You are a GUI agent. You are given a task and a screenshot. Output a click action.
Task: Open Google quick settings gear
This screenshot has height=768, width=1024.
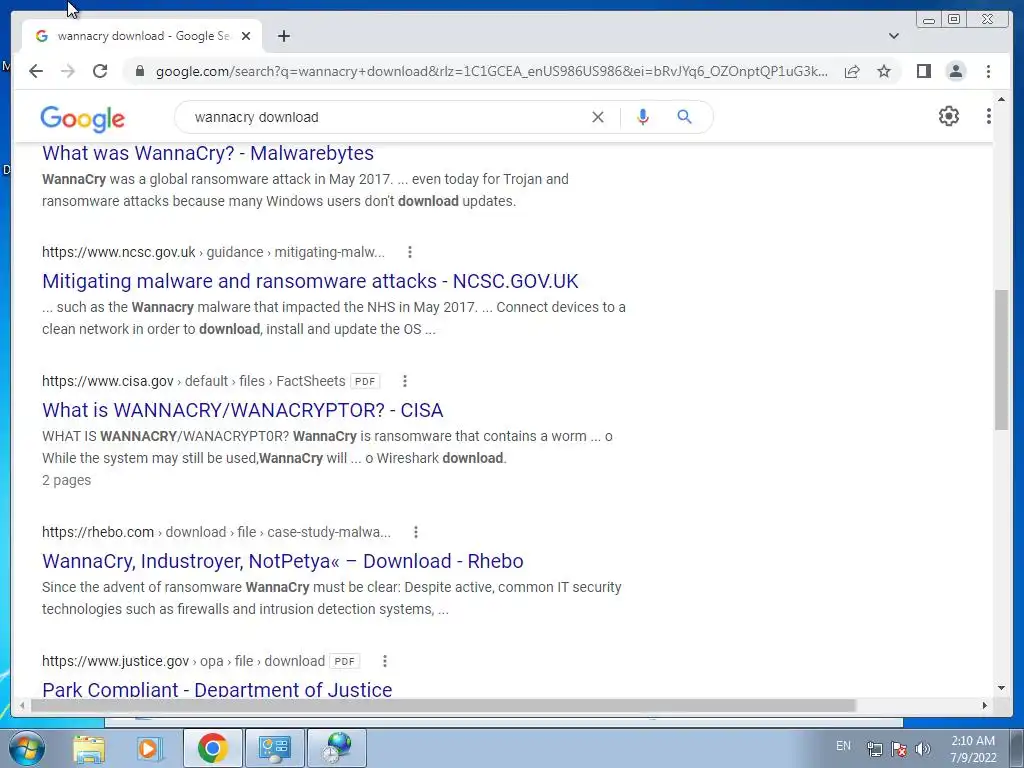tap(948, 116)
